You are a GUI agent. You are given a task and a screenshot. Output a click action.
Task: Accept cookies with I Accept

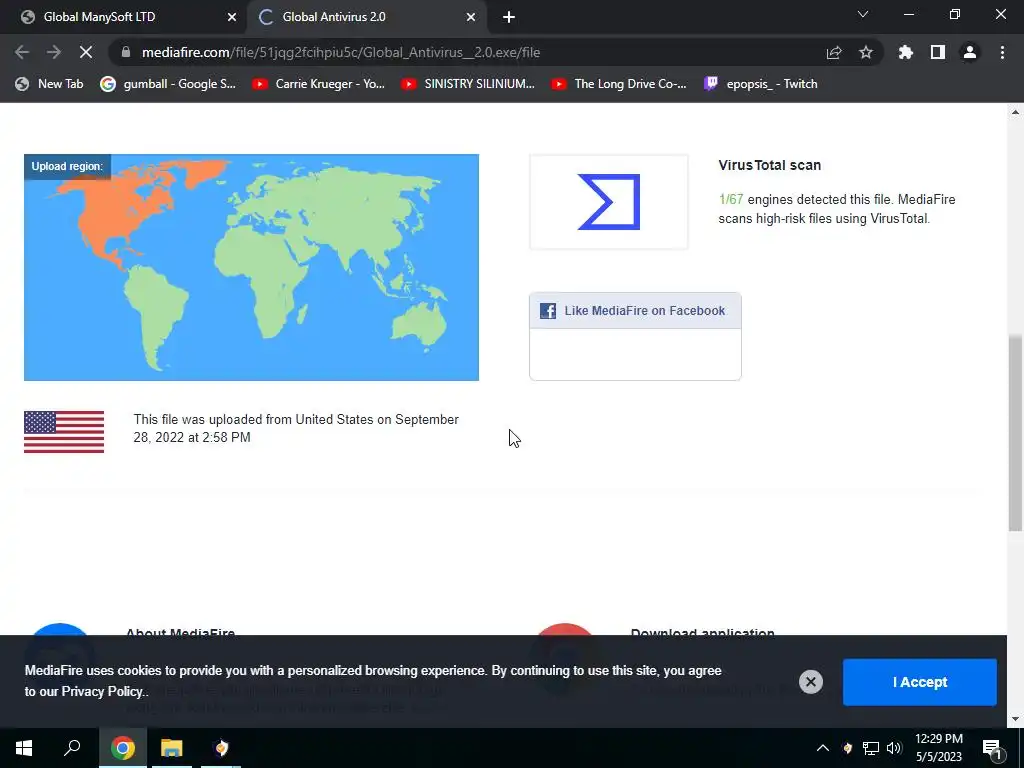pyautogui.click(x=920, y=682)
